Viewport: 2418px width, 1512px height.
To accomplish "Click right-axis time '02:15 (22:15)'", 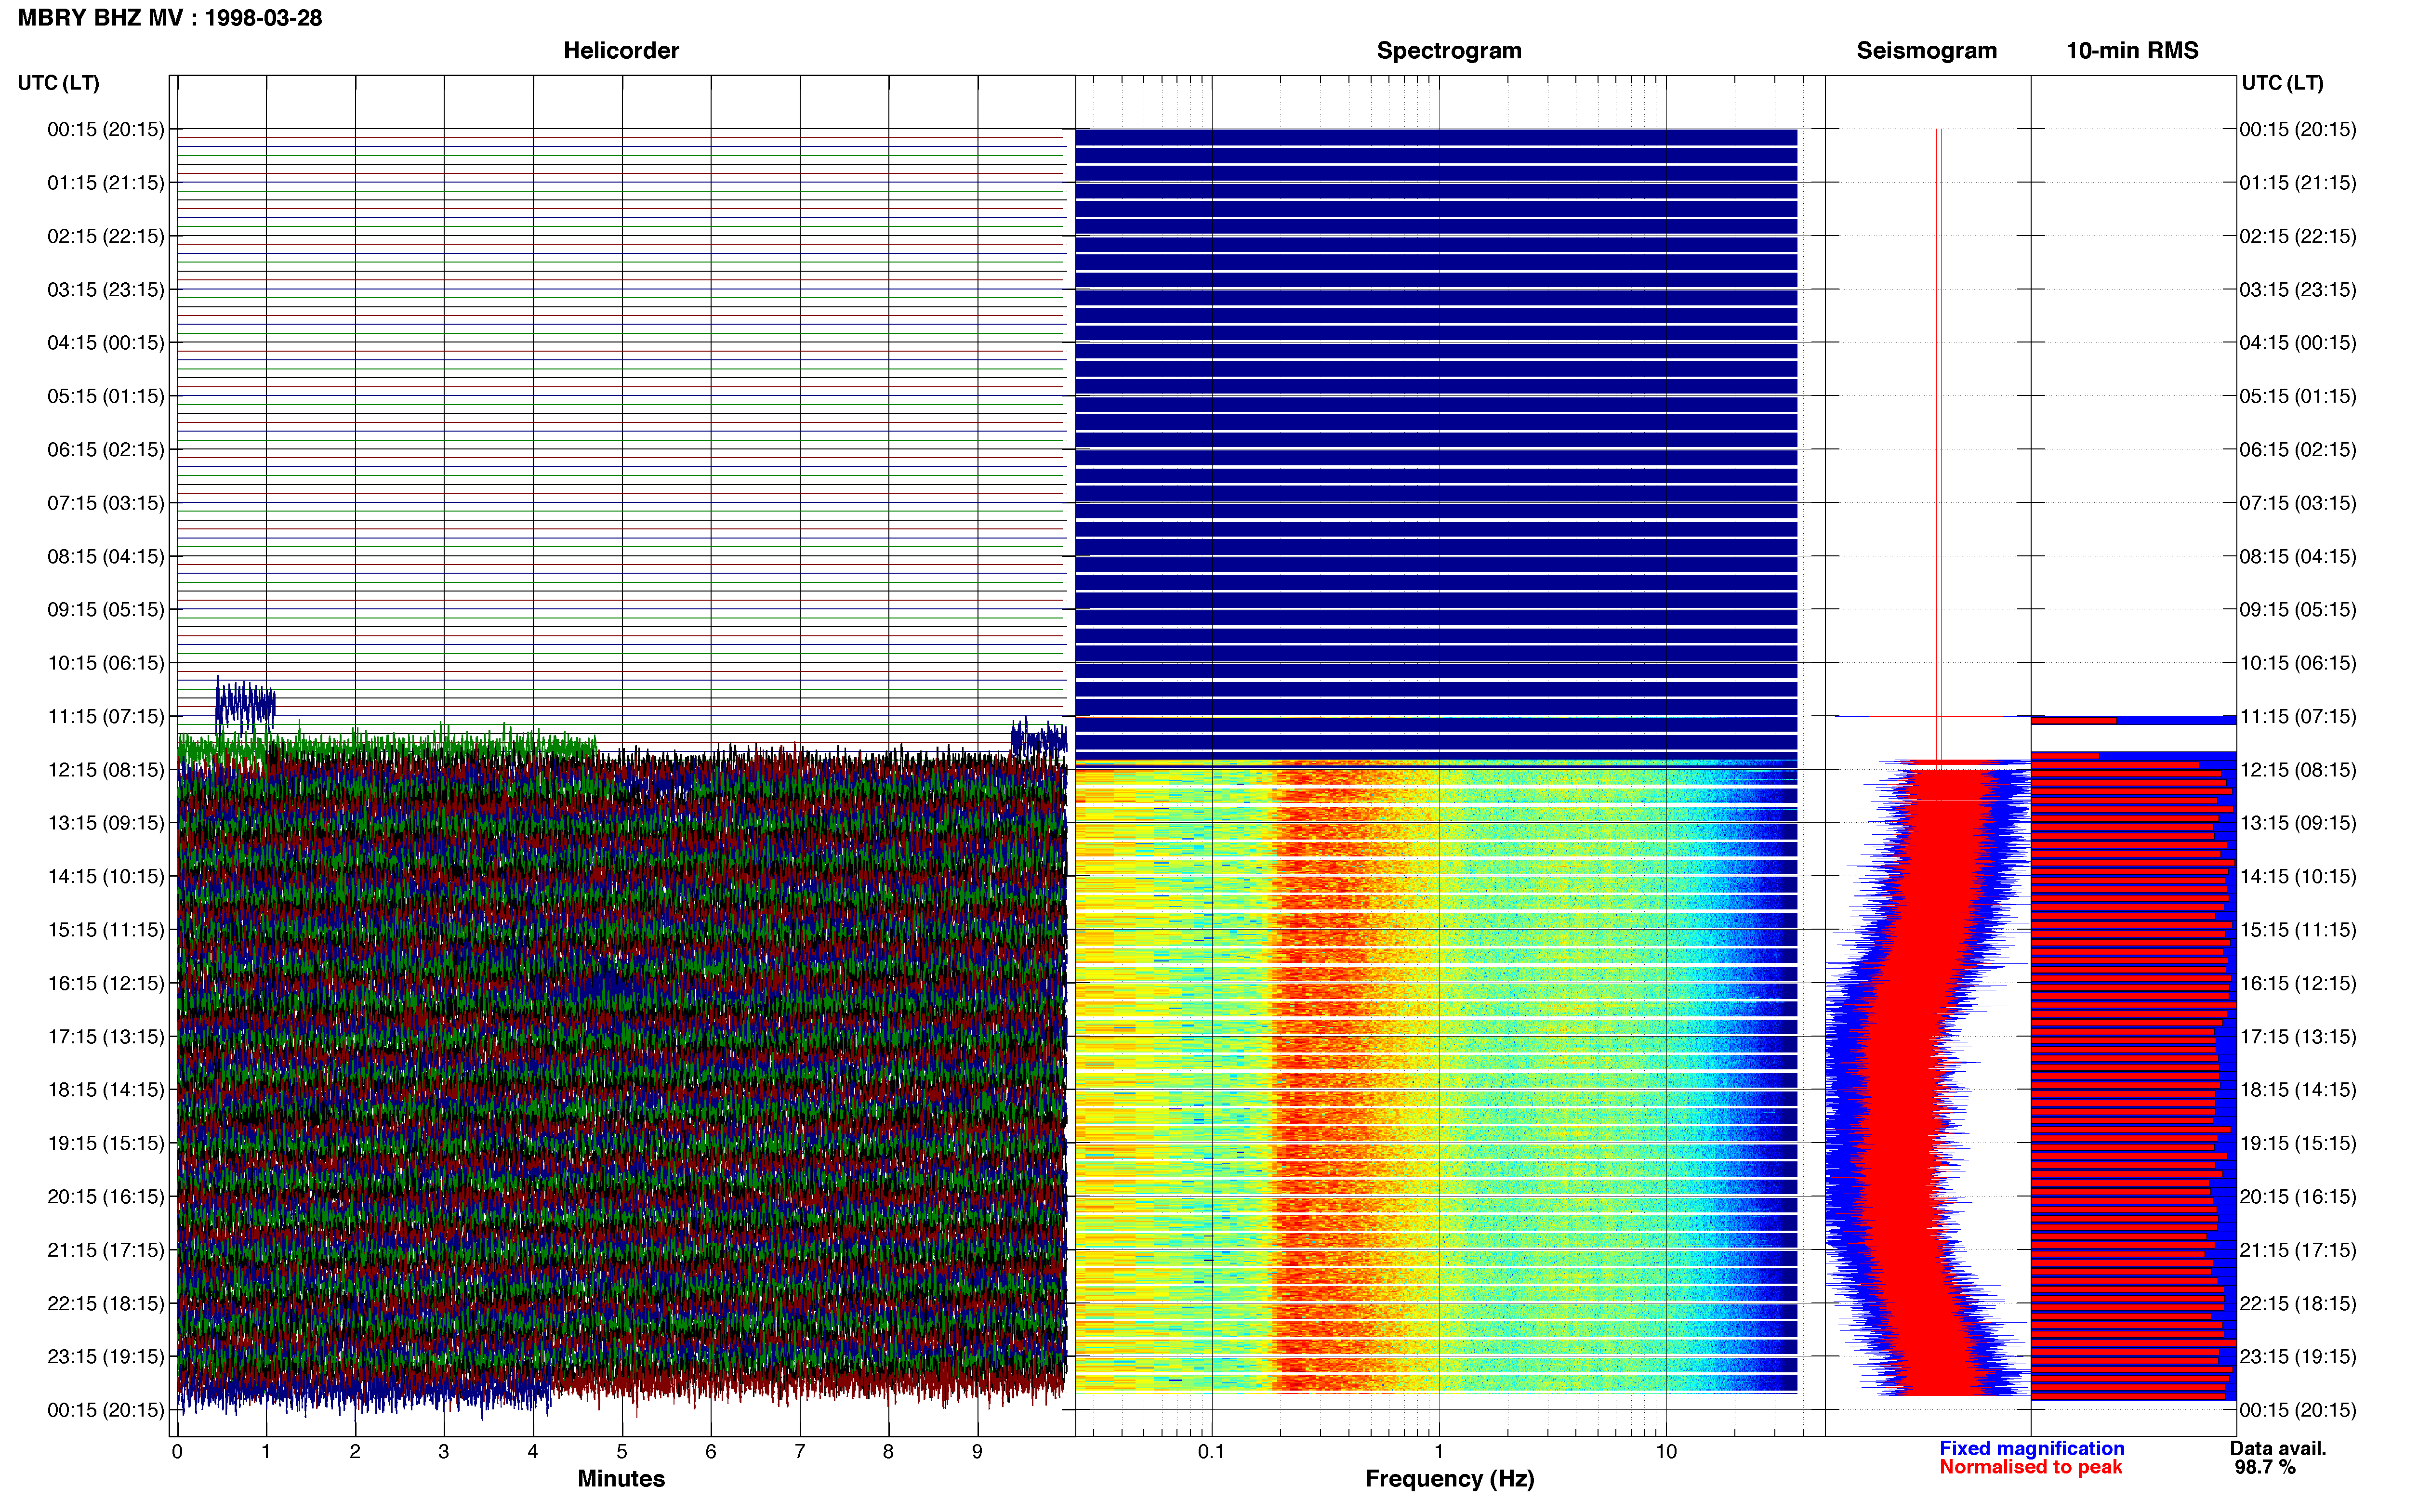I will point(2298,236).
